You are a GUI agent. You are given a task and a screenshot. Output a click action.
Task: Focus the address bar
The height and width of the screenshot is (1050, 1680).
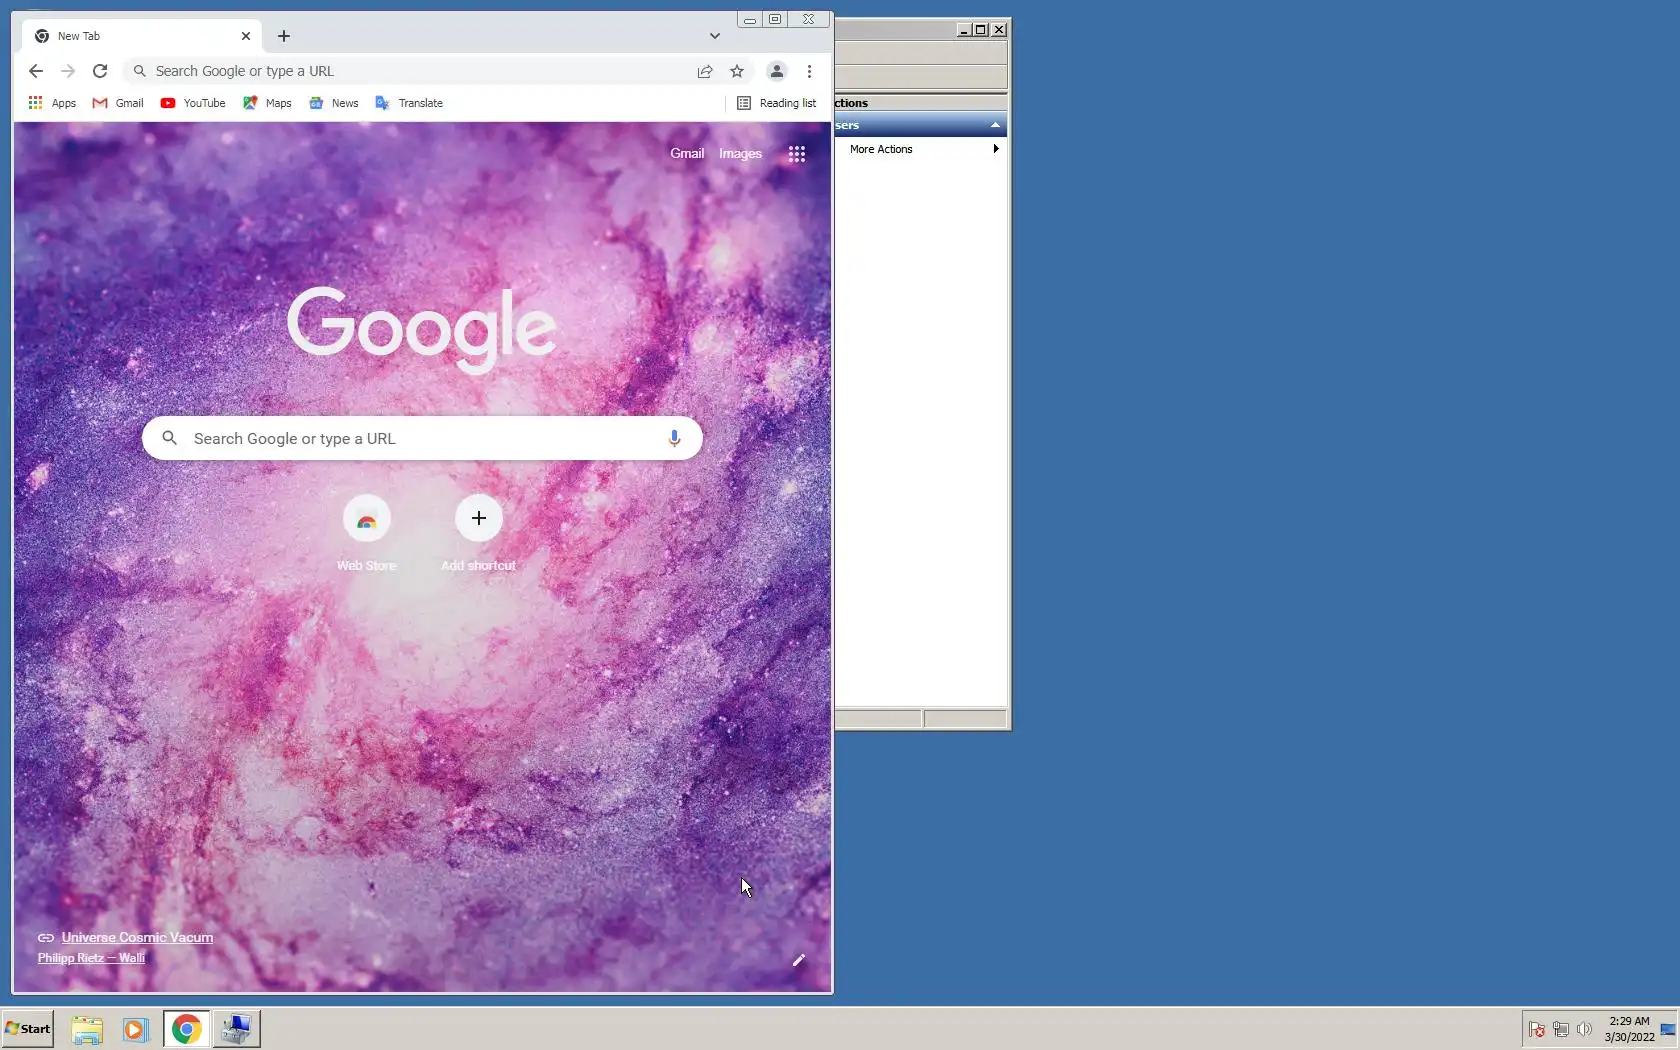[x=420, y=71]
